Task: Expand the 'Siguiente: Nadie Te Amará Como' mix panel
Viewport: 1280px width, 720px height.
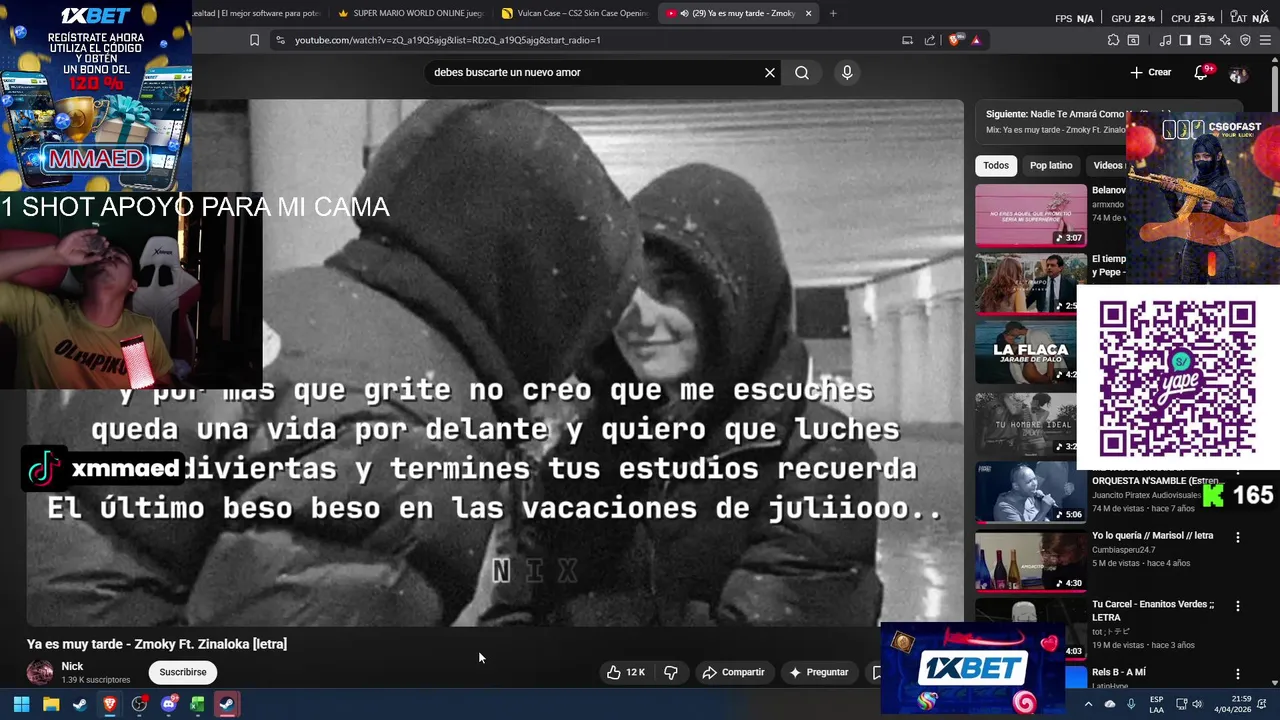Action: (x=1055, y=122)
